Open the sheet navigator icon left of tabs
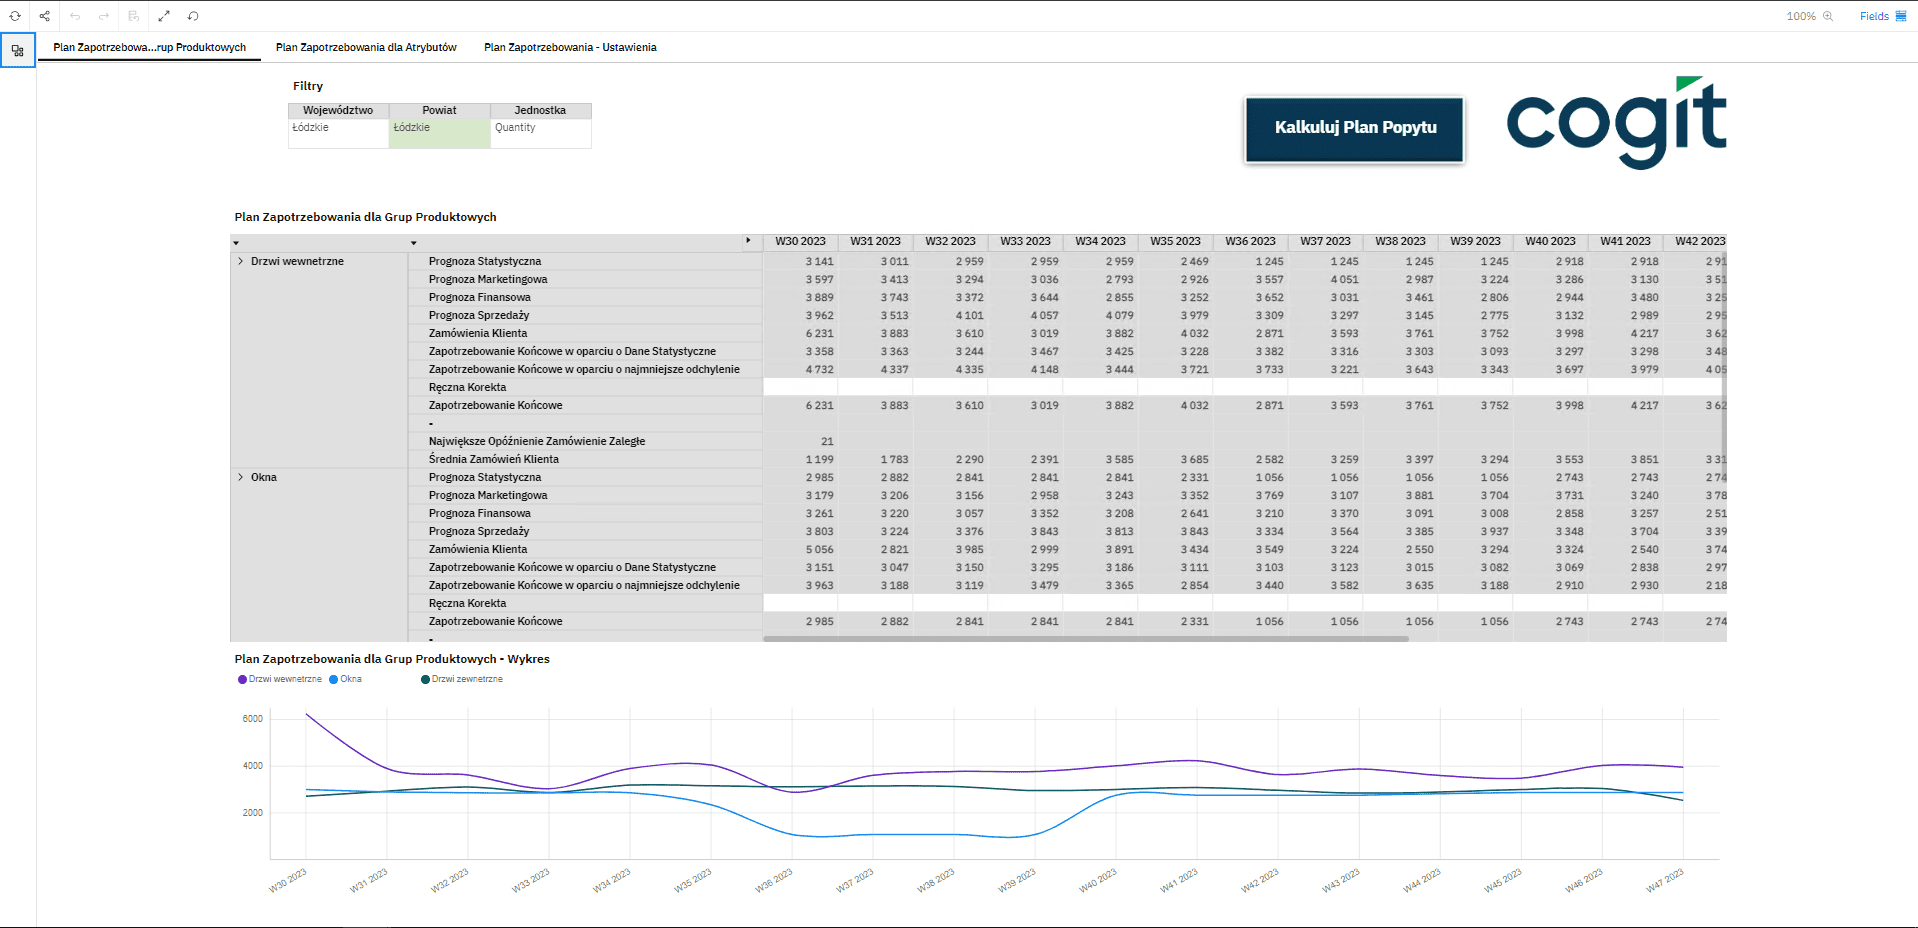Image resolution: width=1918 pixels, height=928 pixels. (18, 50)
